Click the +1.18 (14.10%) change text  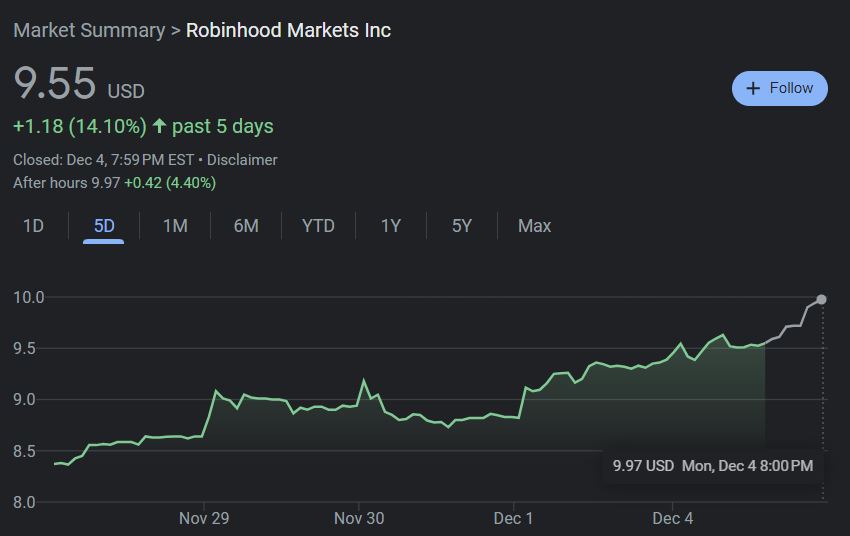click(x=80, y=126)
